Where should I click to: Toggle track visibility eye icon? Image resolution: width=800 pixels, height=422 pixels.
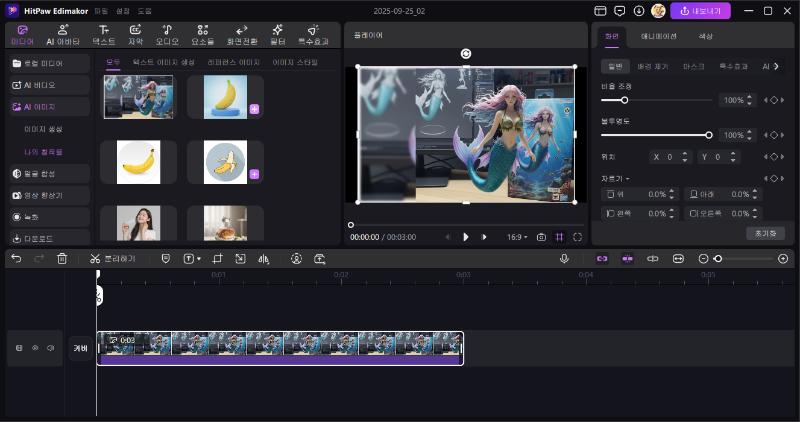point(35,348)
